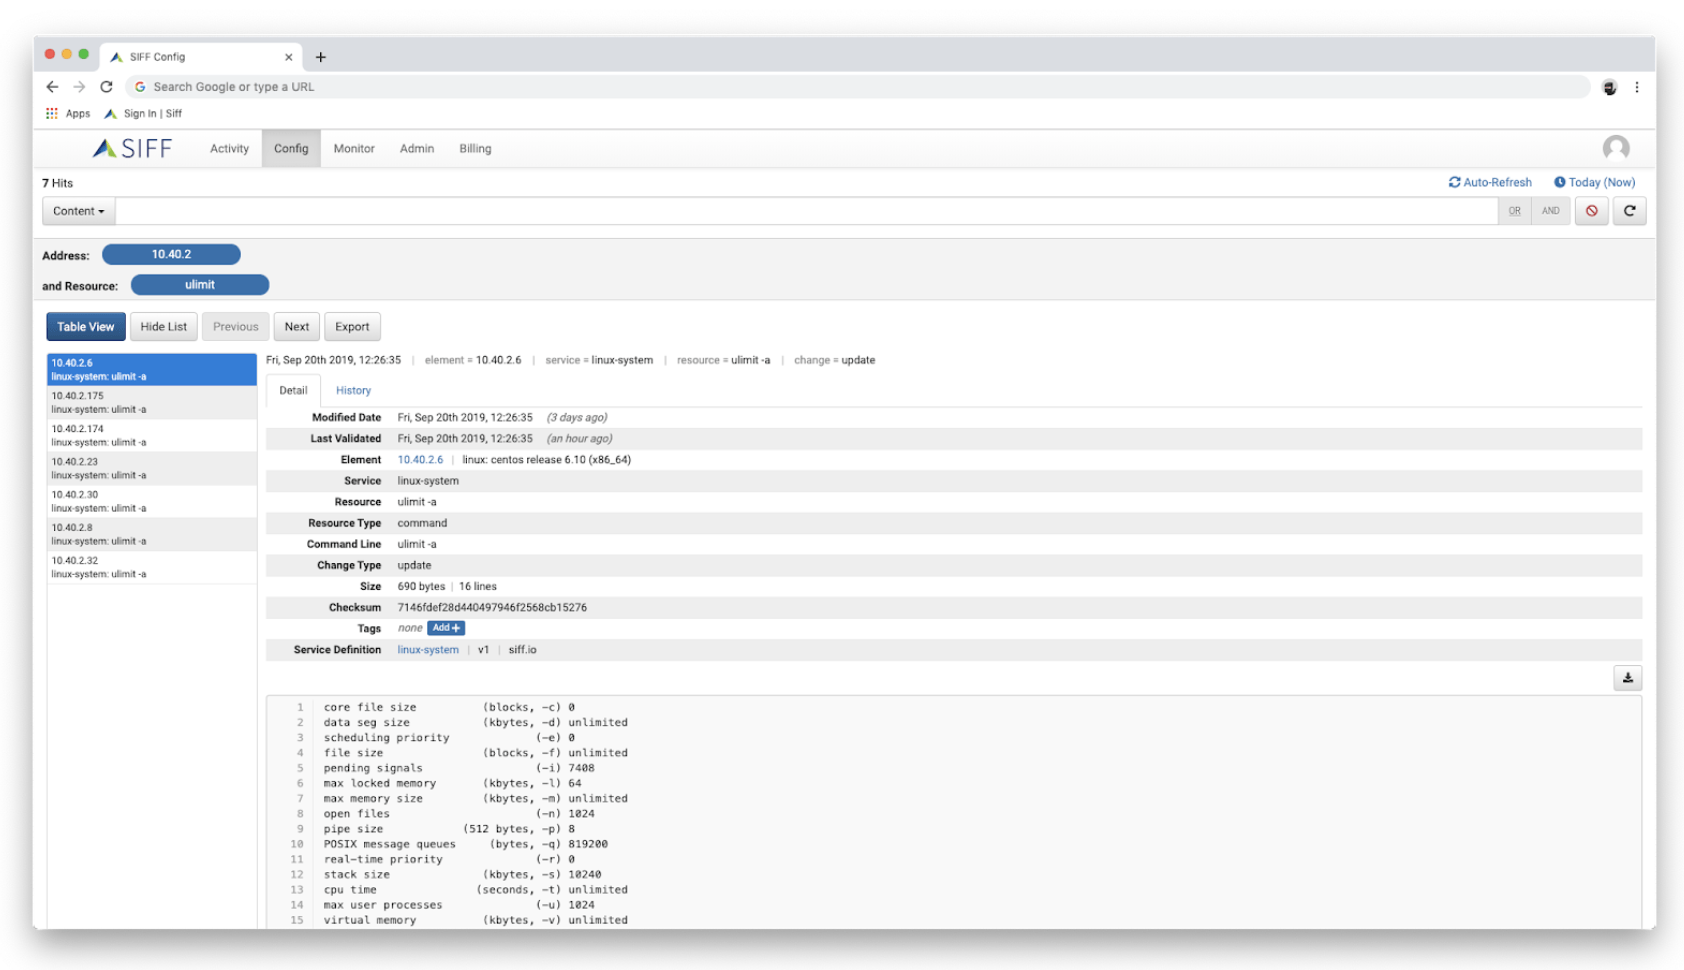Select list entry 10.40.2.6

point(152,370)
